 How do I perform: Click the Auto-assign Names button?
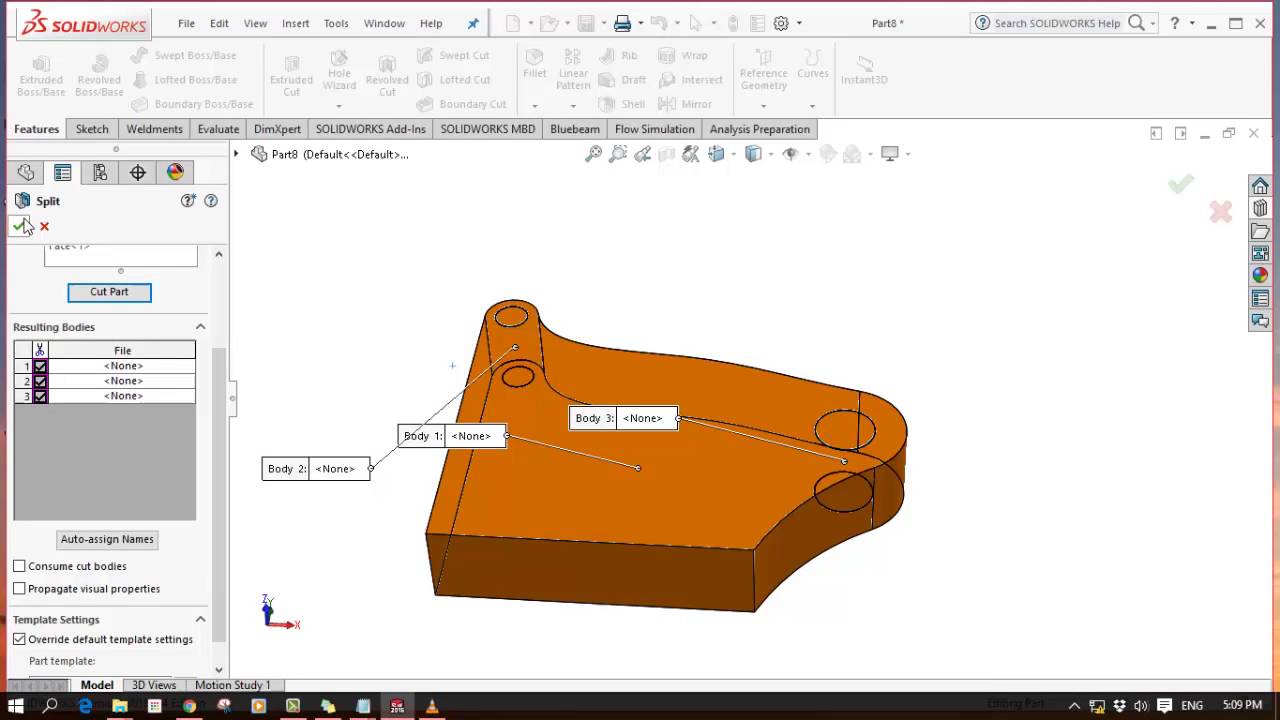[107, 539]
